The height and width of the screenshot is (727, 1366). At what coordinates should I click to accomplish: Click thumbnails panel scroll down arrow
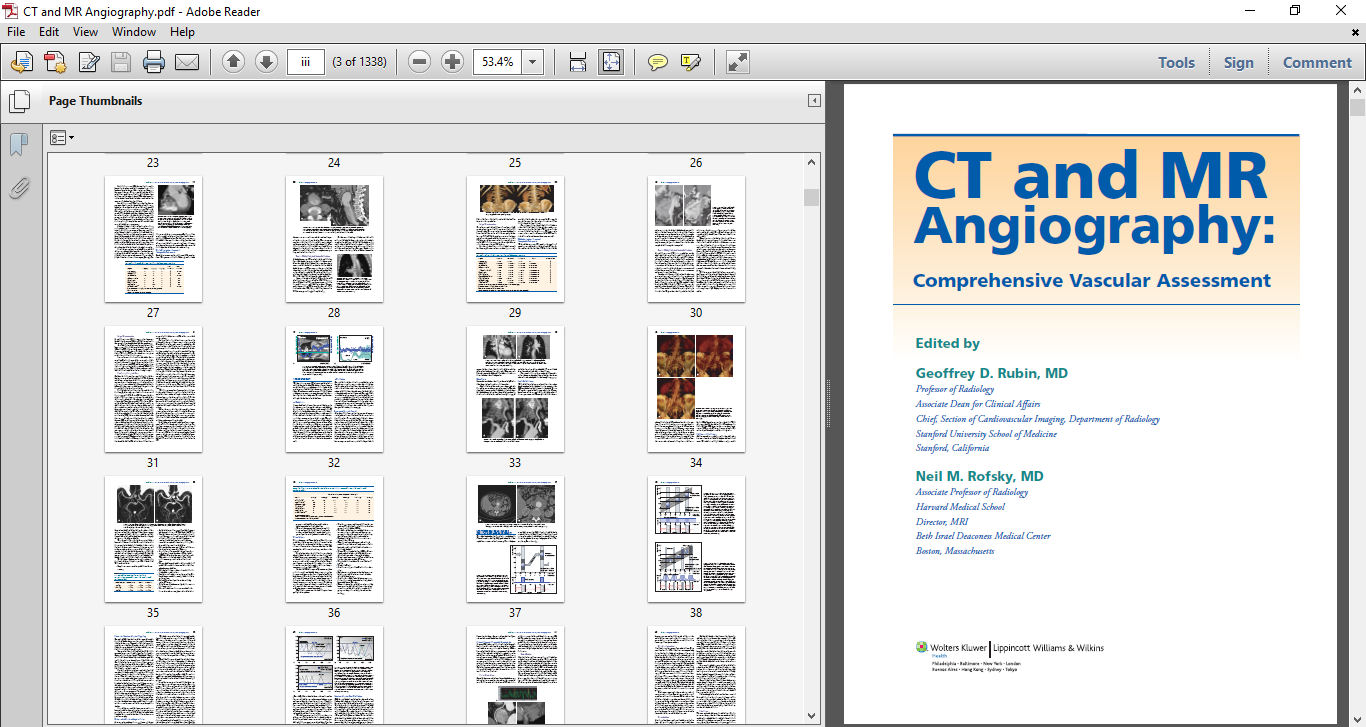[x=811, y=716]
